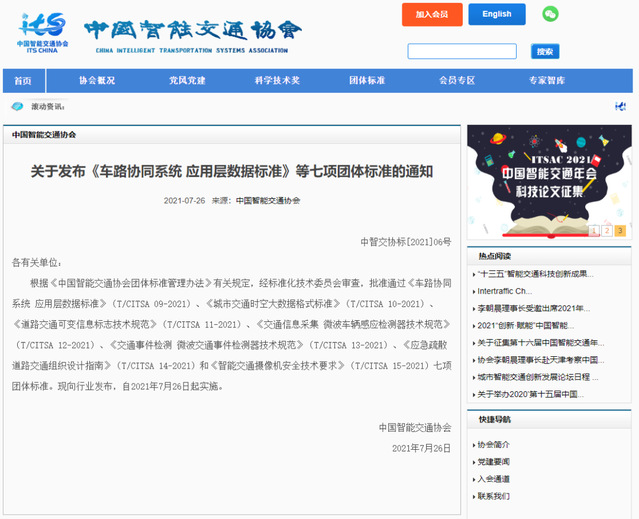Switch language with the English button
The width and height of the screenshot is (639, 519).
[x=496, y=14]
